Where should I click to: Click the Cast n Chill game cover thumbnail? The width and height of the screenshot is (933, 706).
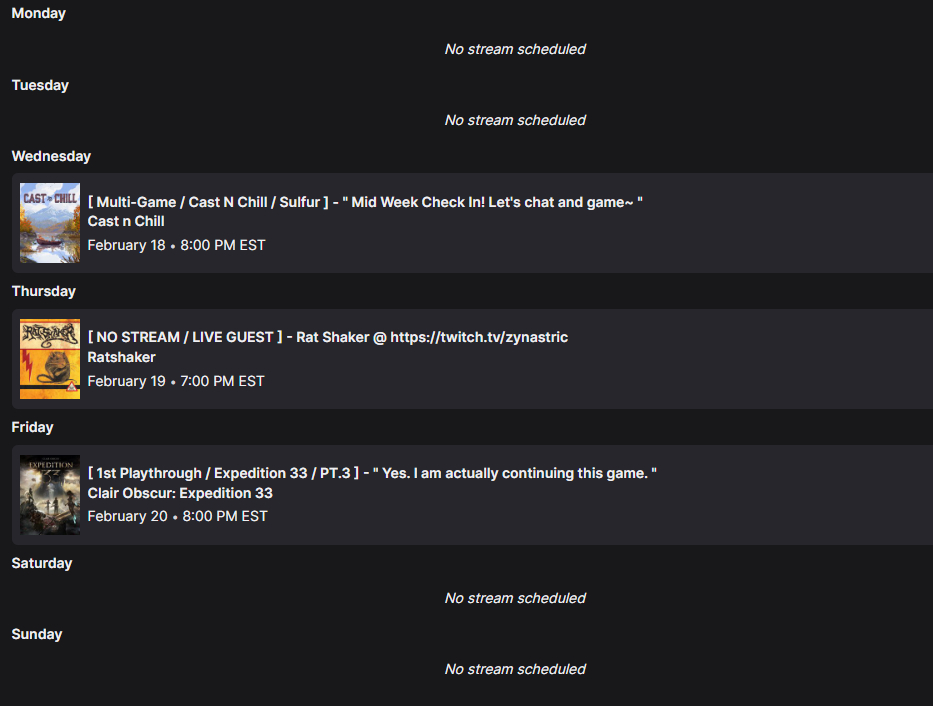[x=50, y=223]
